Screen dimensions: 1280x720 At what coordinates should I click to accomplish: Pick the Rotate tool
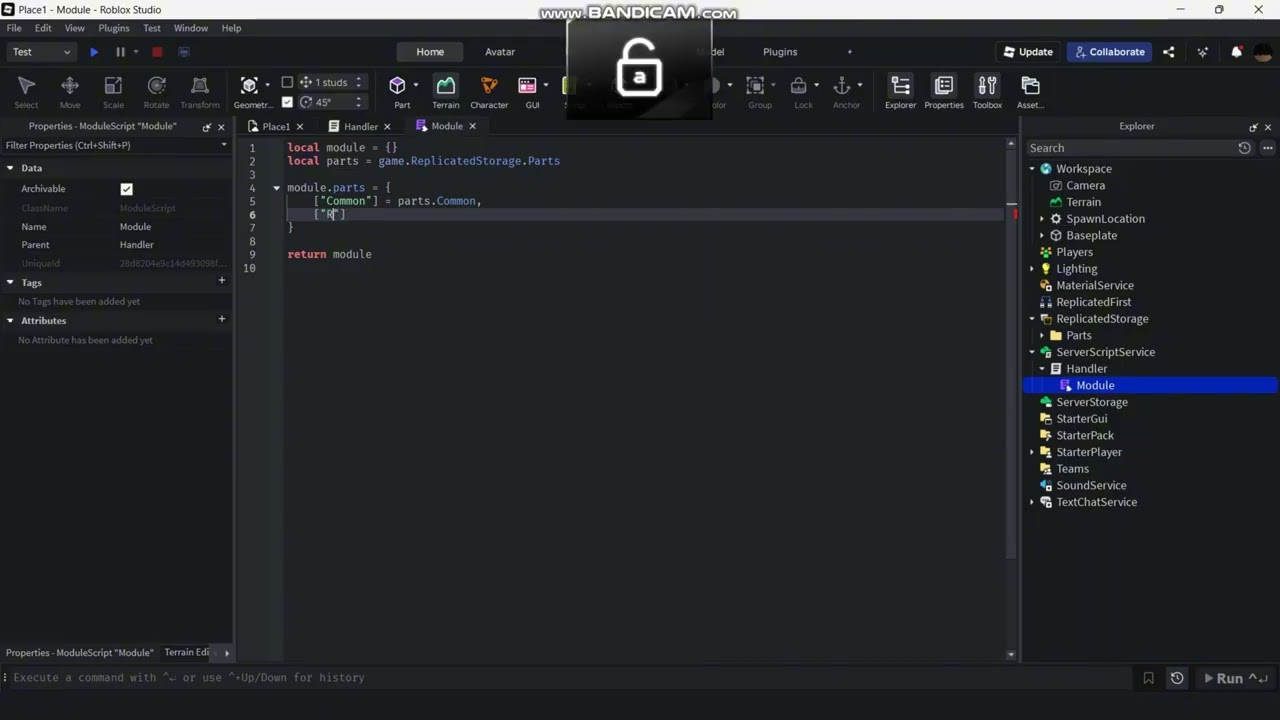click(156, 91)
